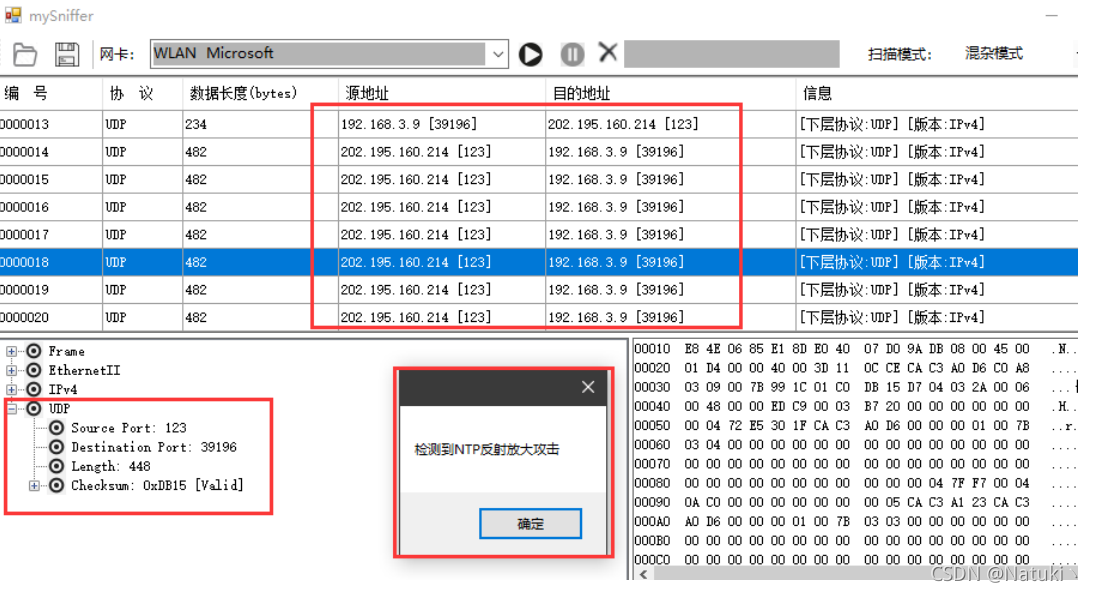Minimize the mySniffer window

1052,15
